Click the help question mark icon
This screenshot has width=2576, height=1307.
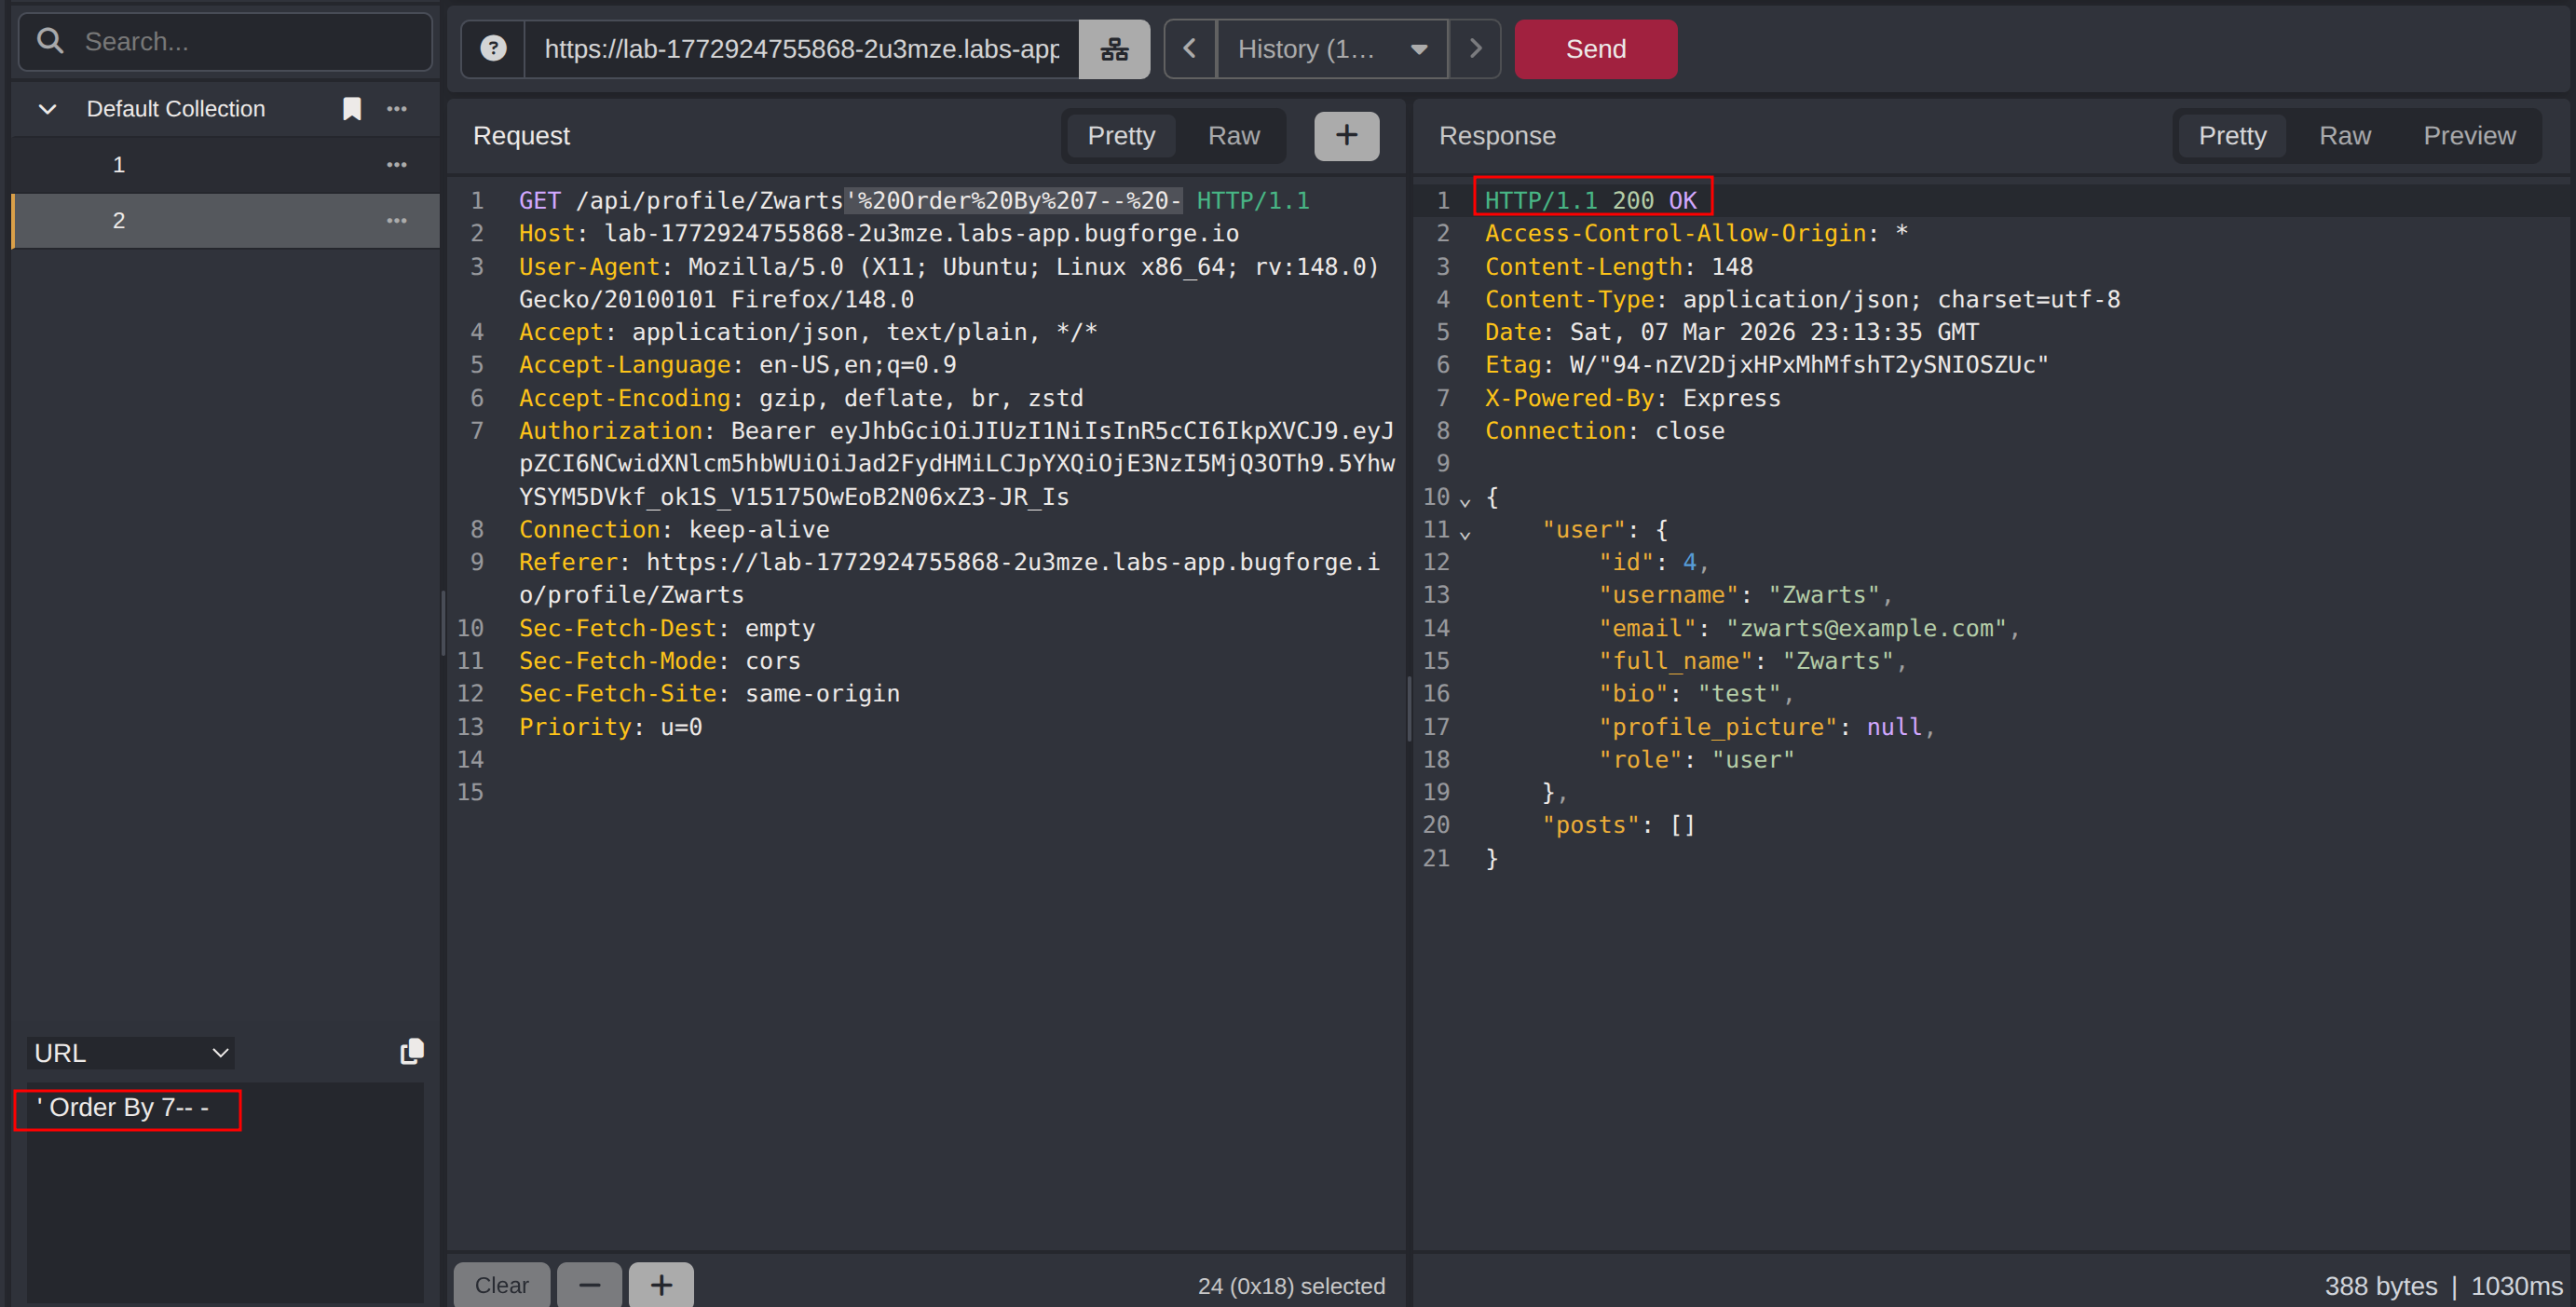click(x=493, y=48)
